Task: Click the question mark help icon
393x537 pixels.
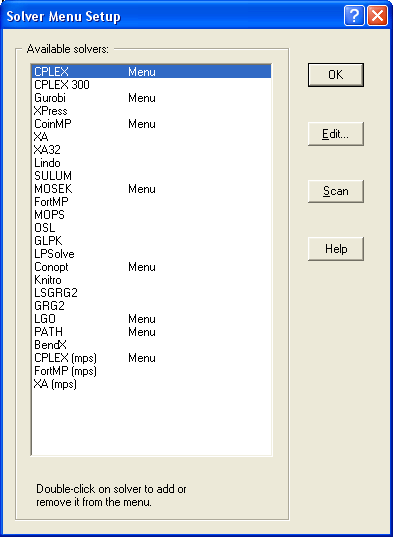Action: coord(354,16)
